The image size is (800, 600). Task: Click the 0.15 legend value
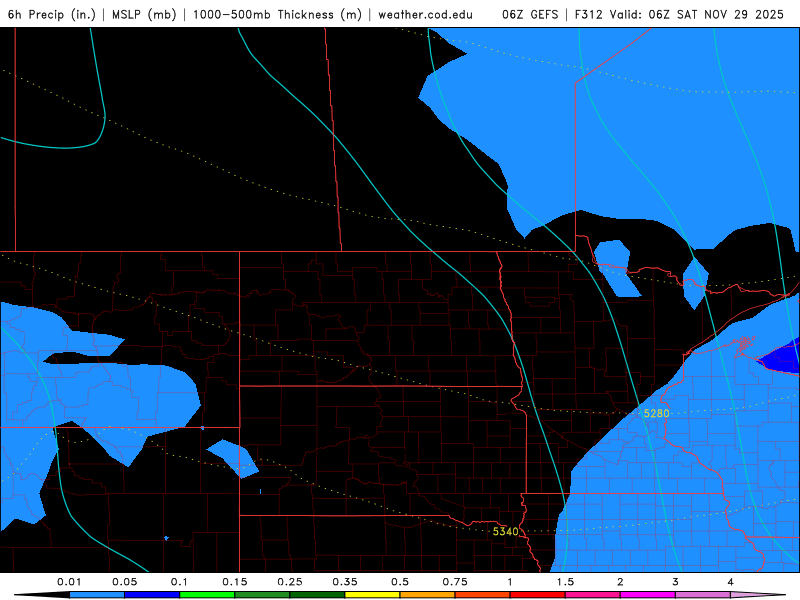click(x=235, y=582)
